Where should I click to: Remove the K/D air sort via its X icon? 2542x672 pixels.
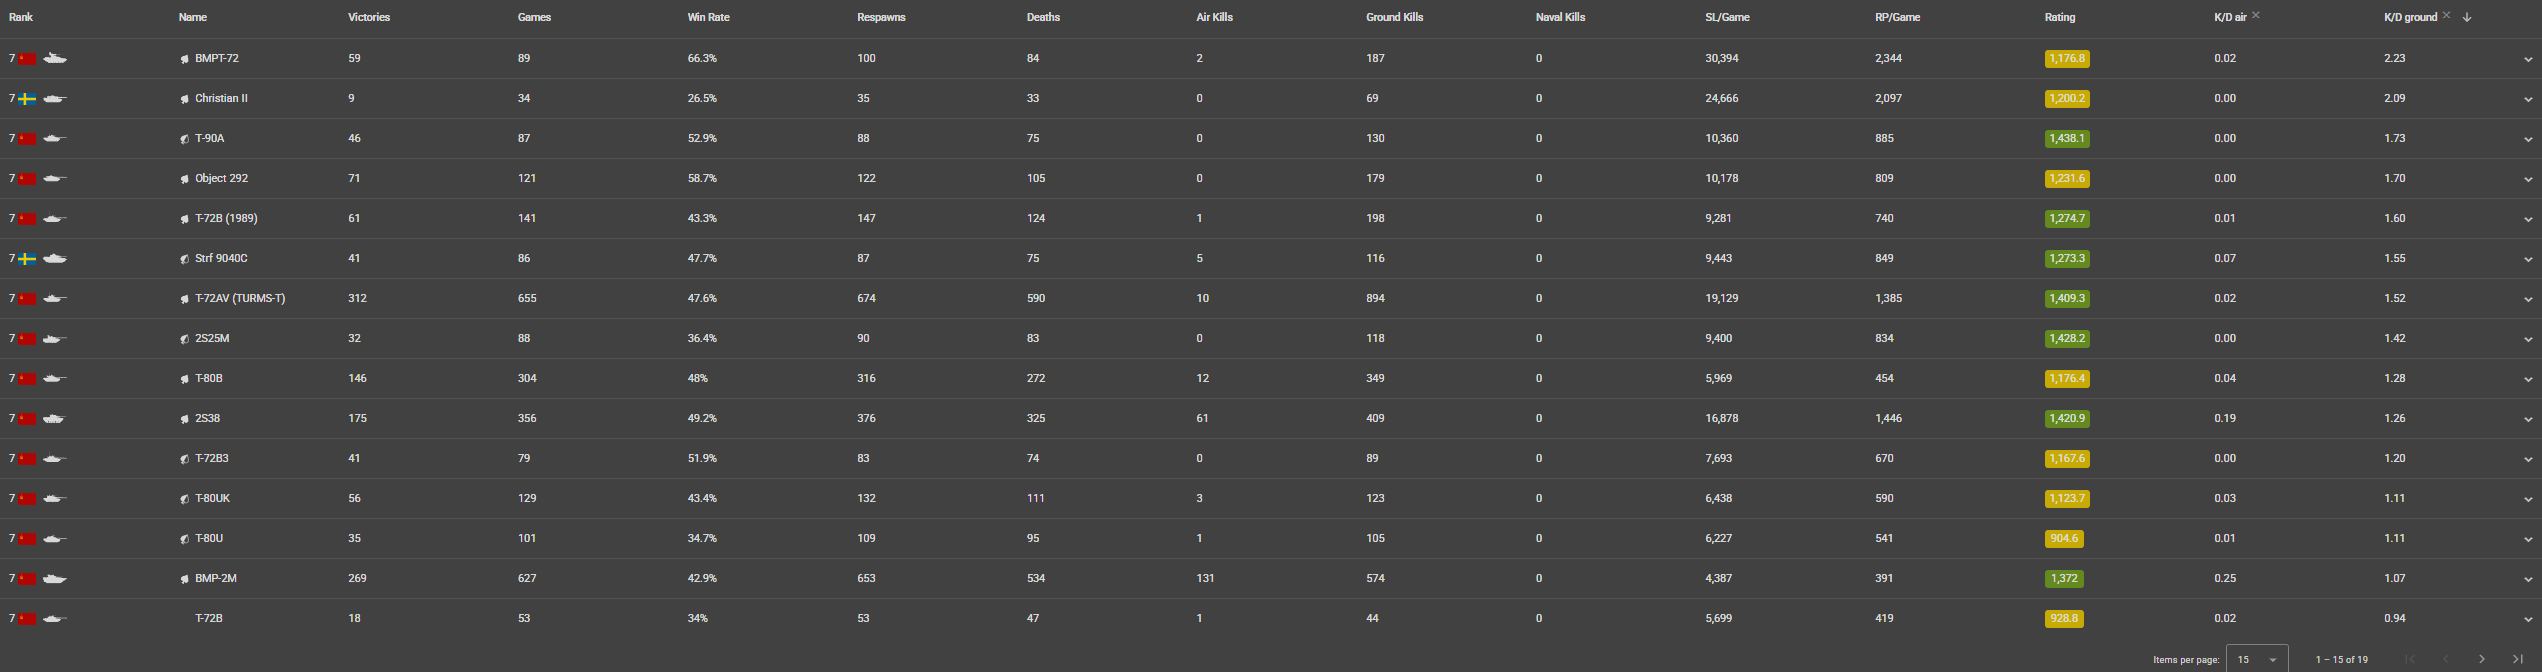[2256, 15]
